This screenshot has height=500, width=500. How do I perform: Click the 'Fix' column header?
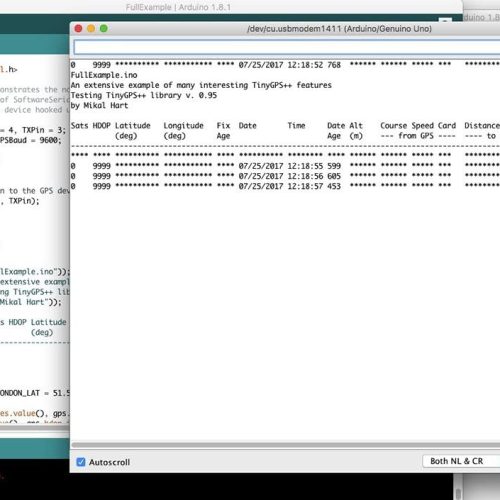pos(223,126)
